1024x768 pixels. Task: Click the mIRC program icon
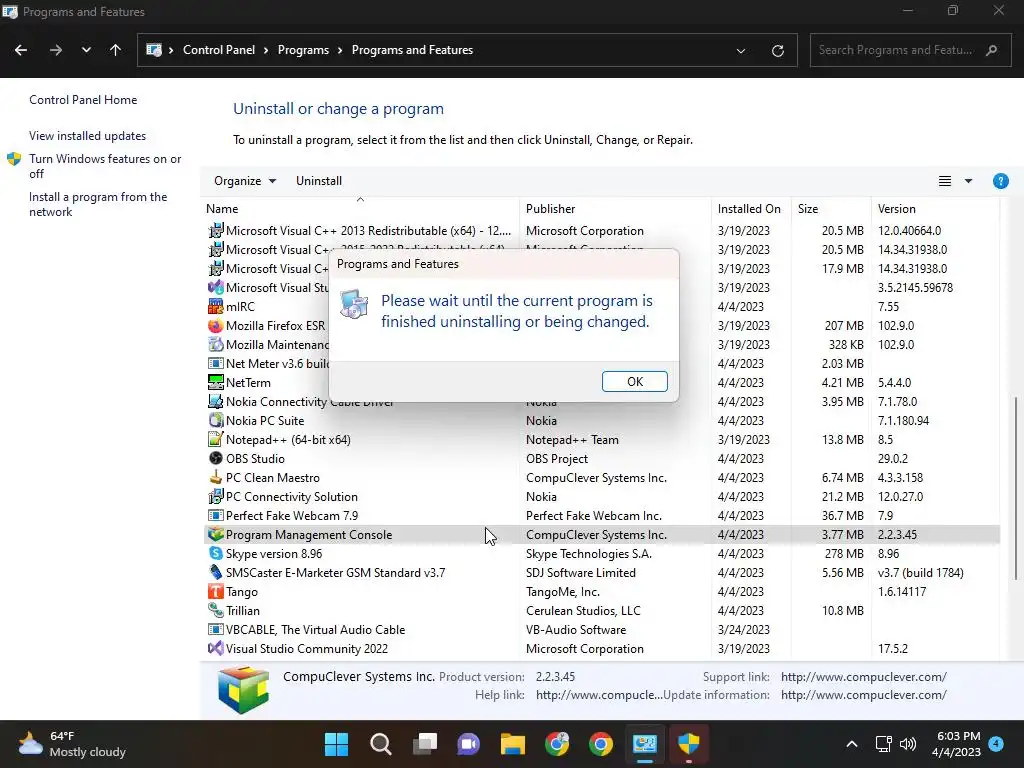(x=216, y=306)
